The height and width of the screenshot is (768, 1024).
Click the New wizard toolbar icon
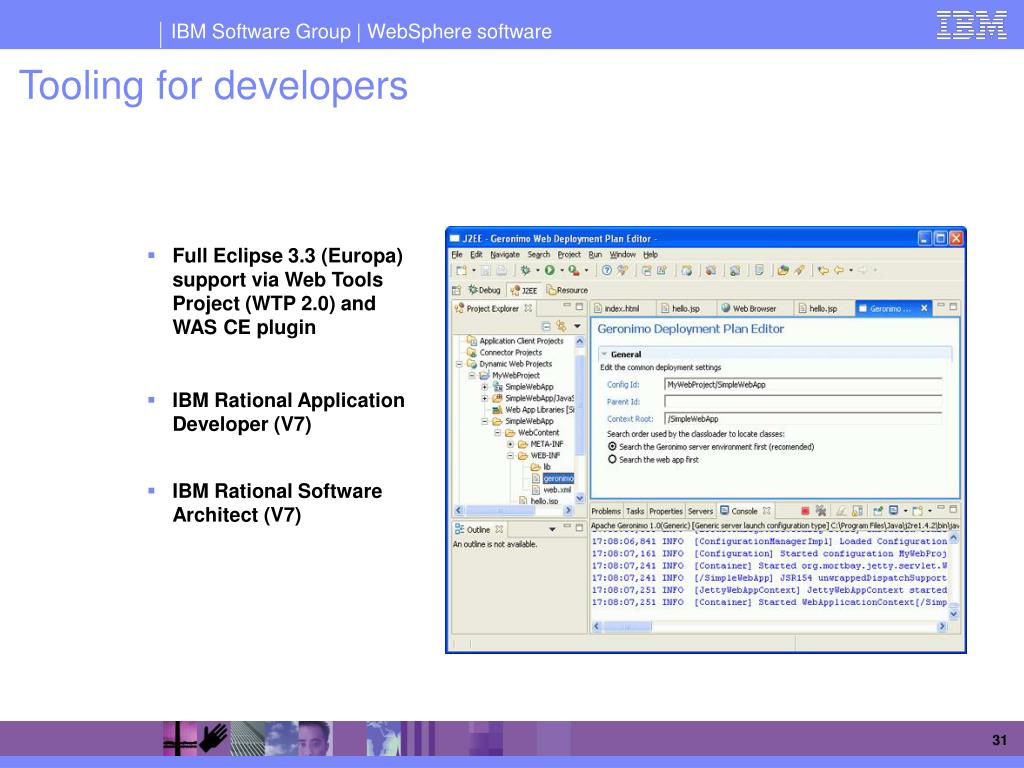tap(462, 270)
